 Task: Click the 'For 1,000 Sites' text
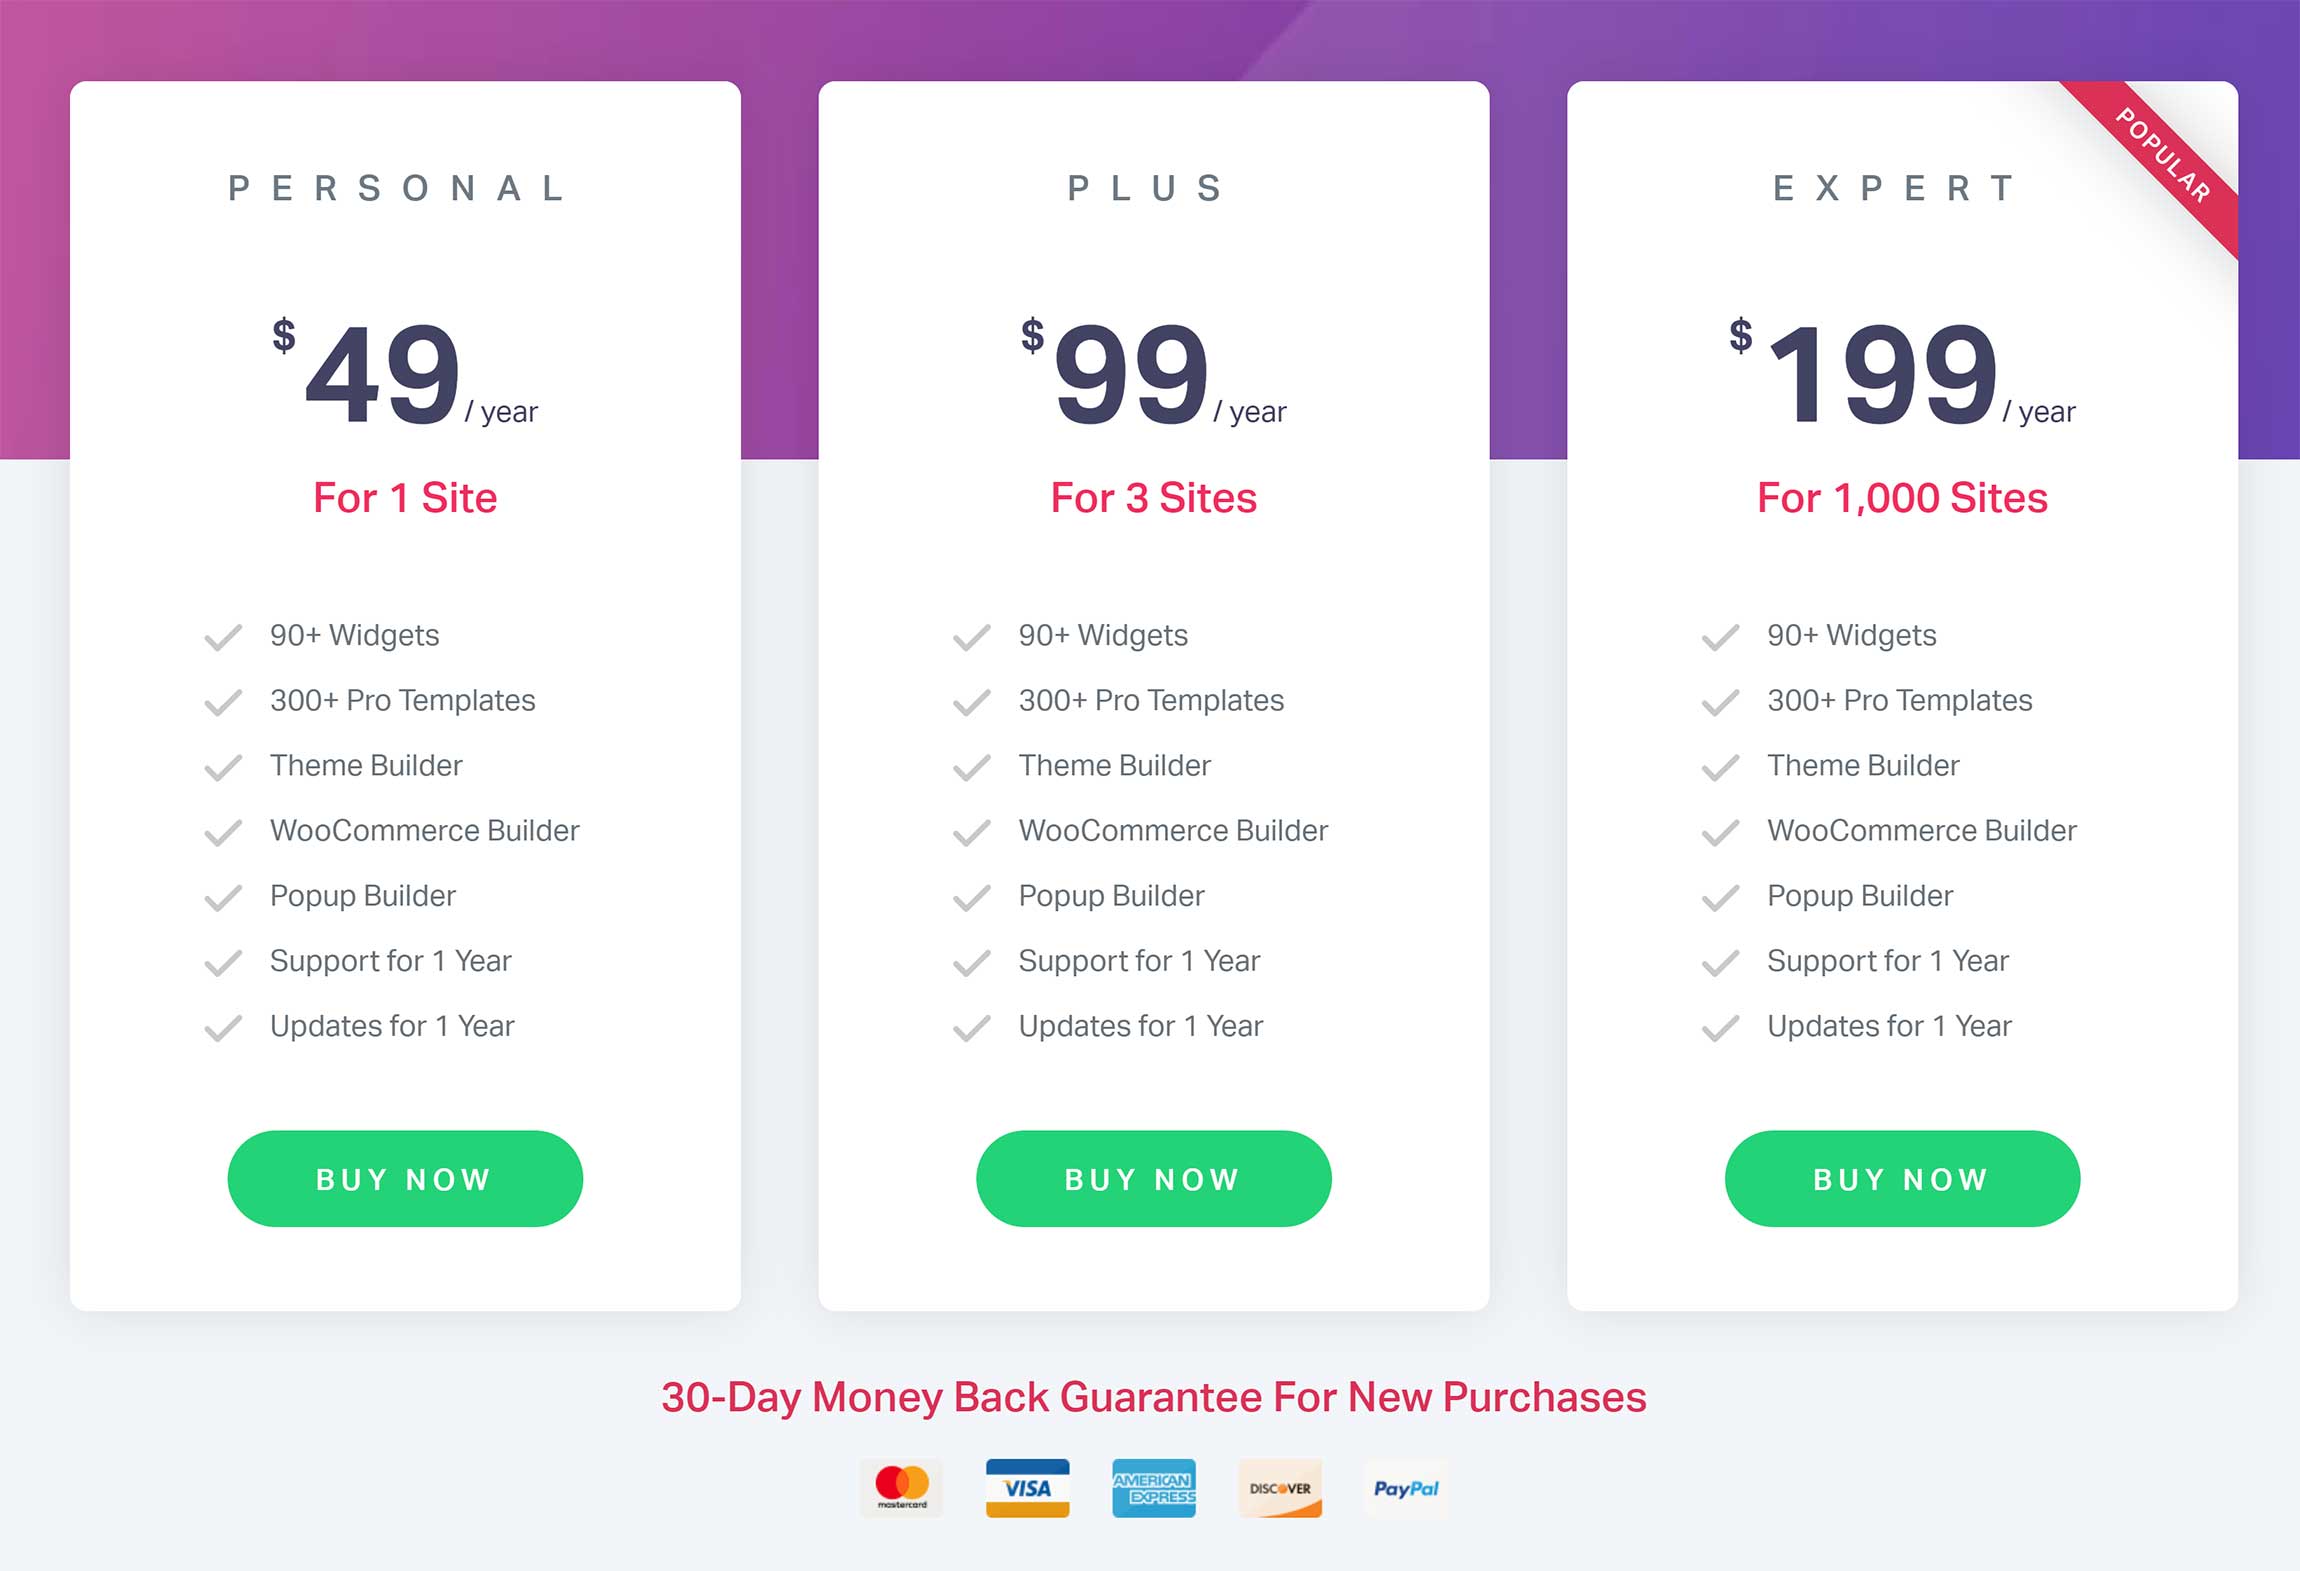tap(1902, 498)
